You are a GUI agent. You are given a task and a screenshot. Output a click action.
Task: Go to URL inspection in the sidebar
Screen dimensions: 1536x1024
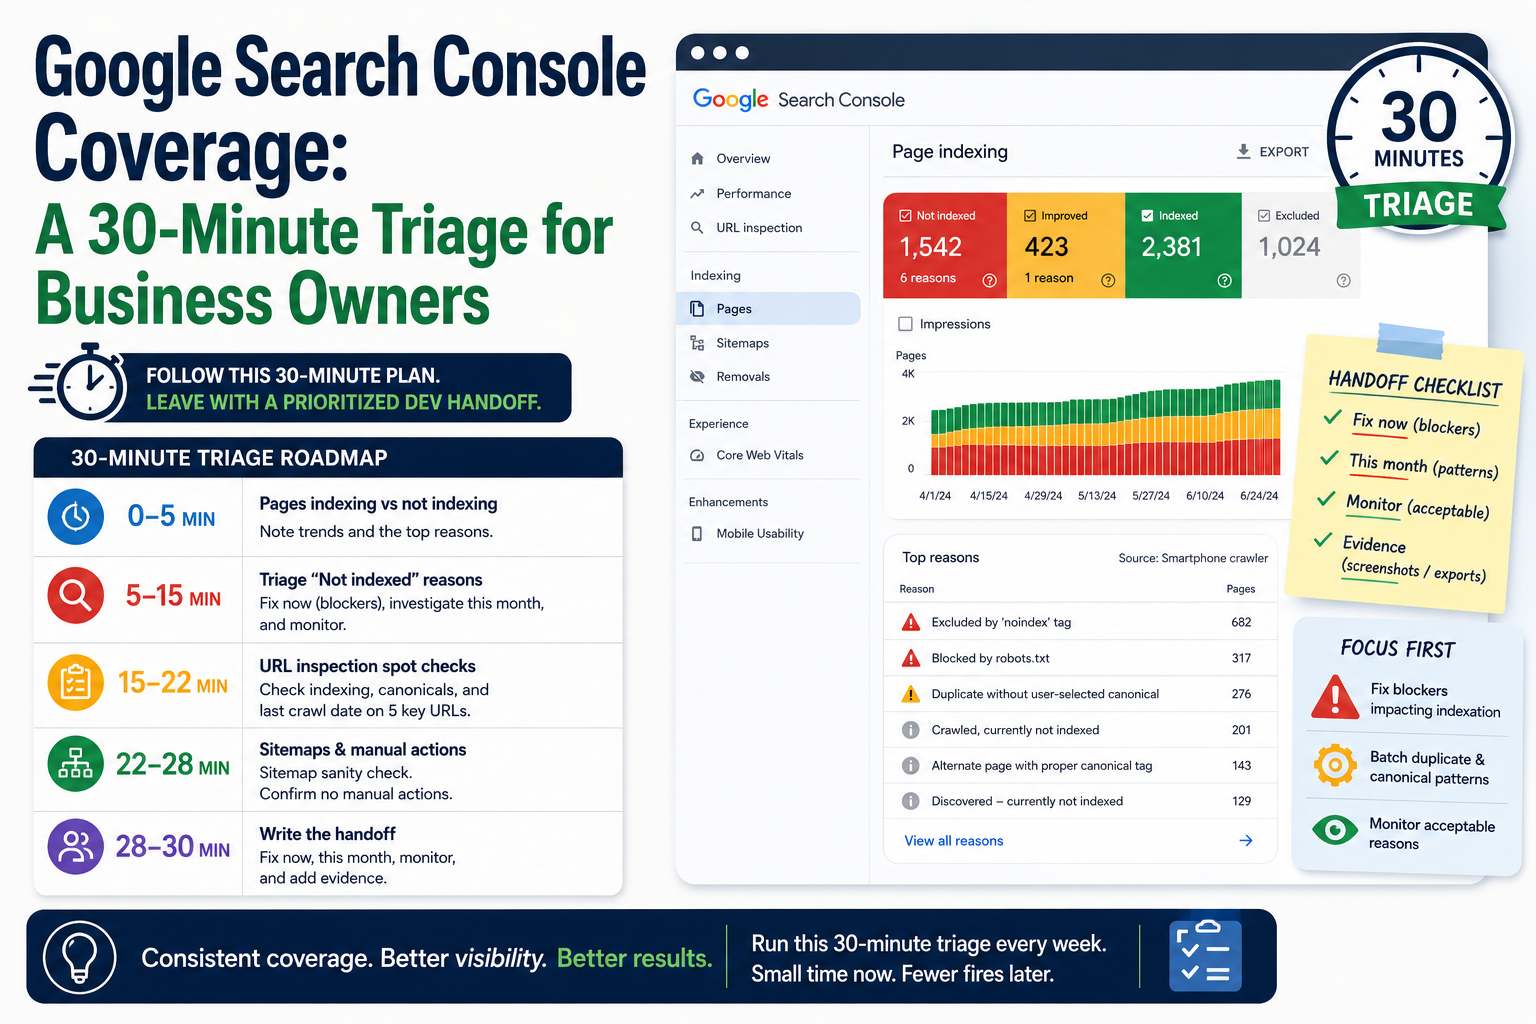coord(768,228)
